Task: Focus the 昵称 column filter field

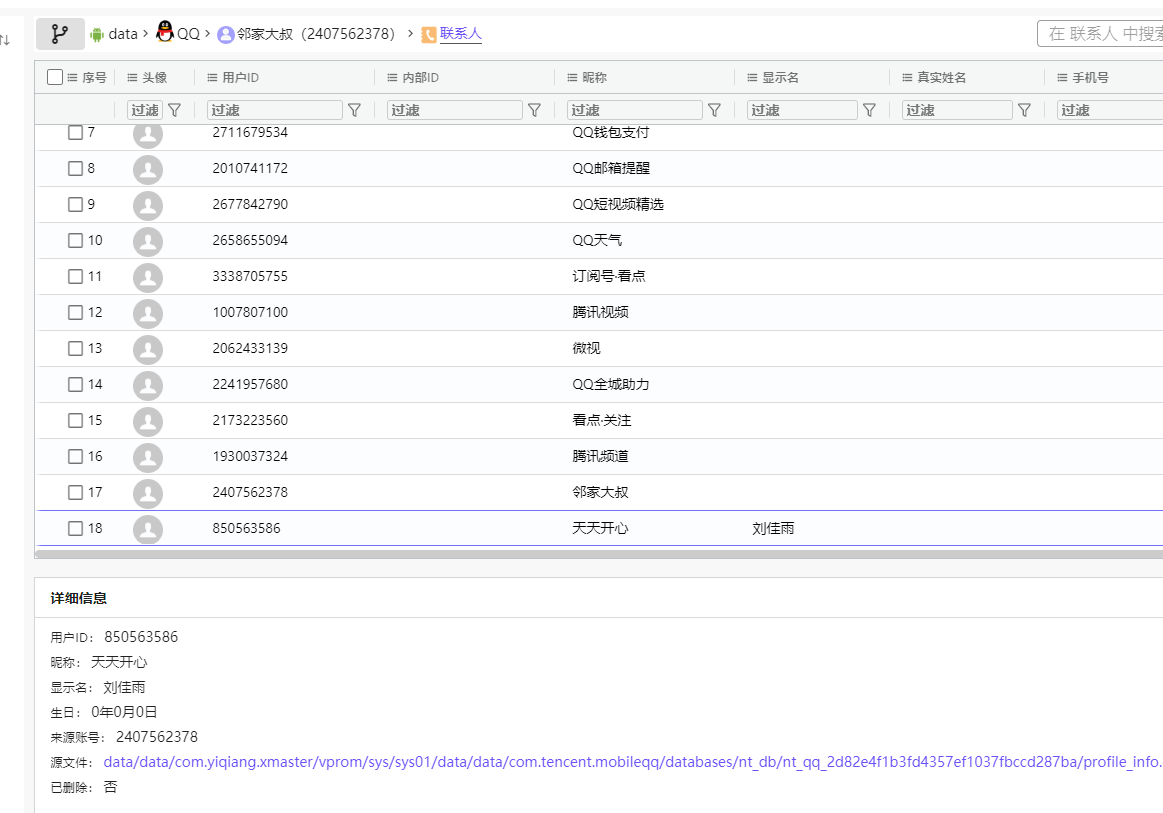Action: [634, 110]
